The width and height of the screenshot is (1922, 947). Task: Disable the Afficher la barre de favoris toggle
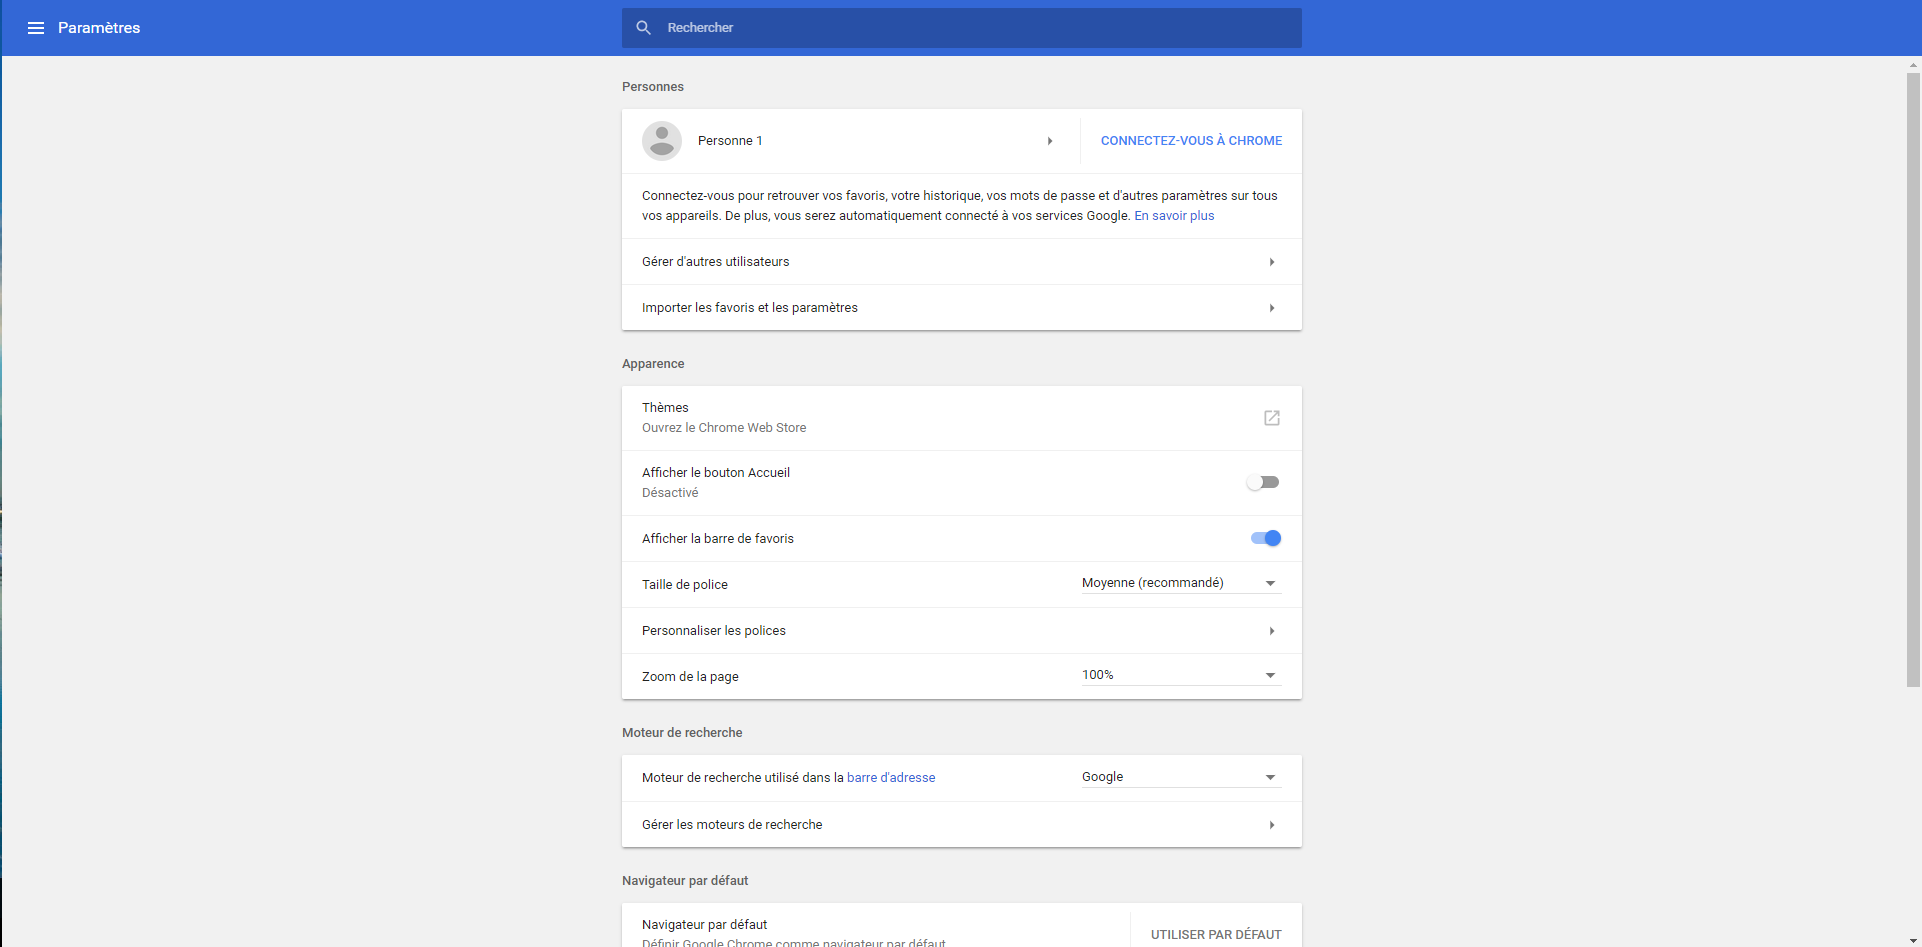(1265, 538)
